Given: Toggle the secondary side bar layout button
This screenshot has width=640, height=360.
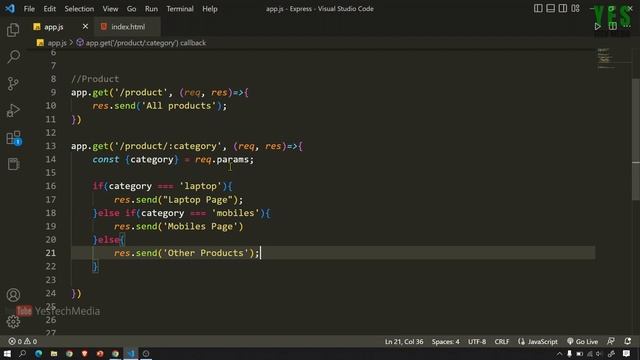Looking at the screenshot, I should (563, 8).
